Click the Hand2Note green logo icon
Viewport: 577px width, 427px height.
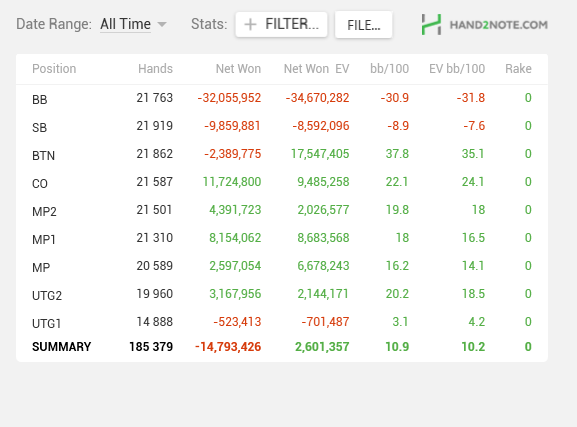(431, 25)
